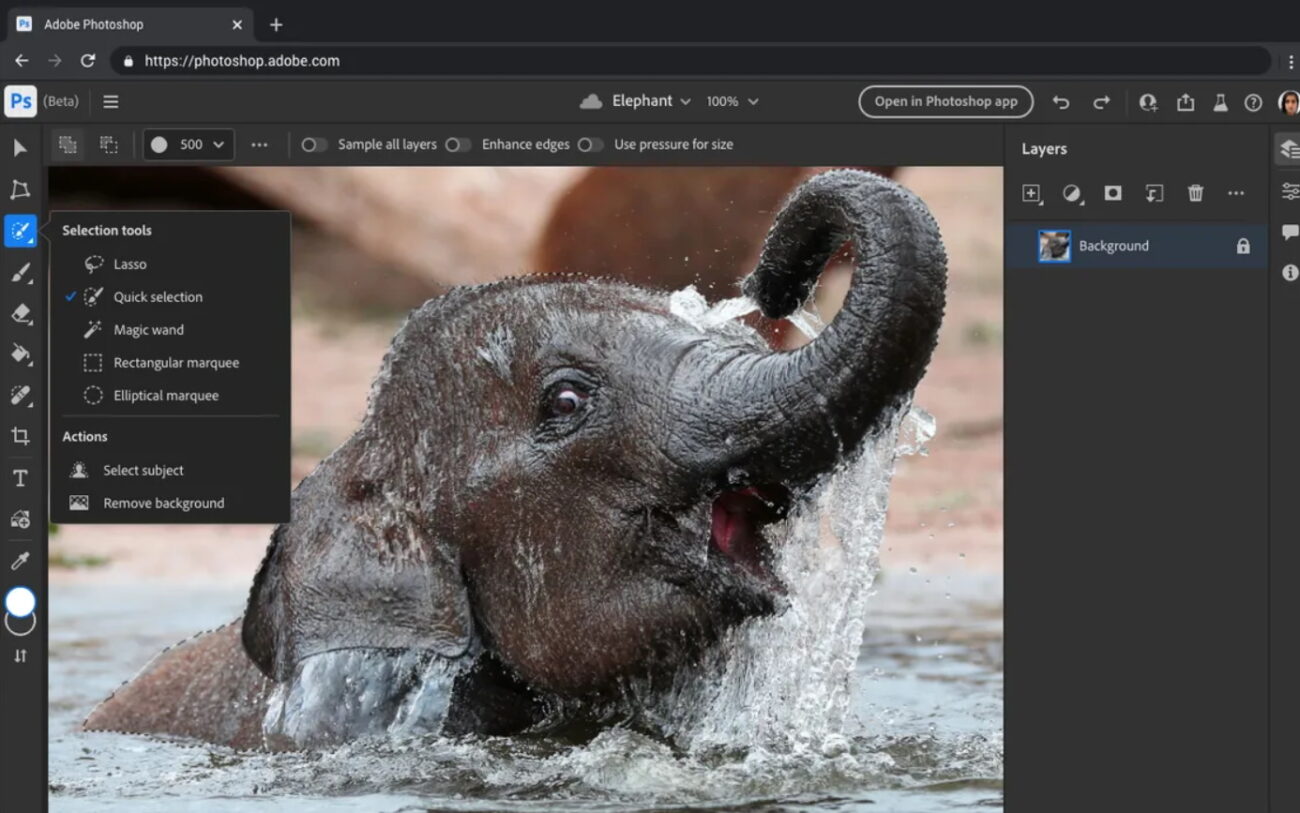Click the photoshop.adobe.com address bar
Screen dimensions: 1300x813
pyautogui.click(x=690, y=61)
